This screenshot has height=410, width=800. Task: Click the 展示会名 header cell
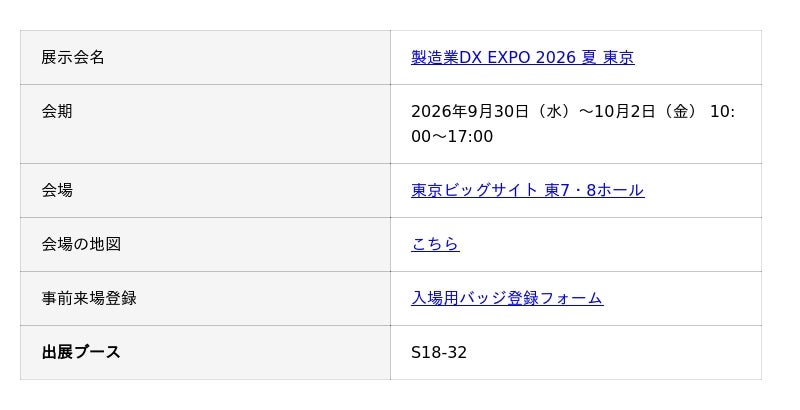[206, 58]
